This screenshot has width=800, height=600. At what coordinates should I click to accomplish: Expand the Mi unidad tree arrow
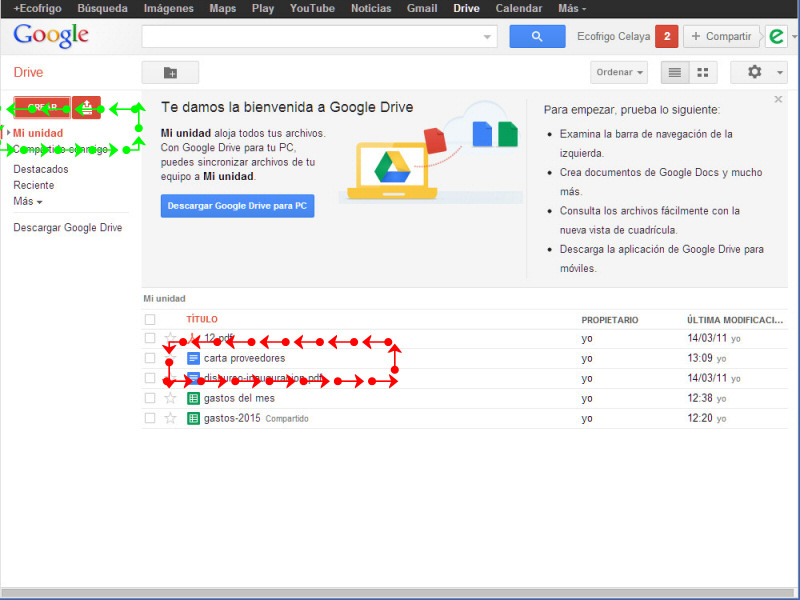(x=8, y=133)
